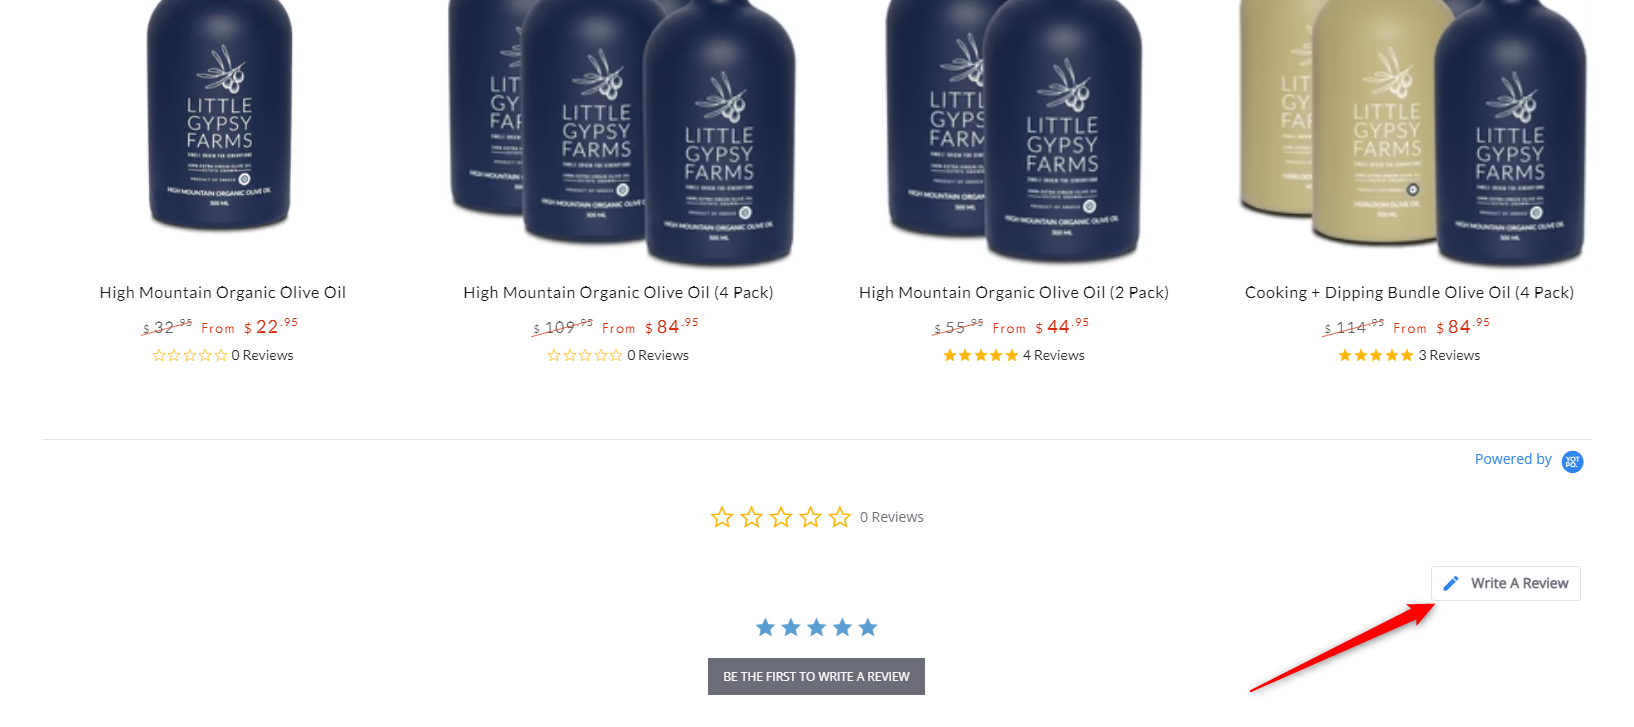Image resolution: width=1634 pixels, height=727 pixels.
Task: Click the Cooking + Dipping Bundle bottles image
Action: (1410, 130)
